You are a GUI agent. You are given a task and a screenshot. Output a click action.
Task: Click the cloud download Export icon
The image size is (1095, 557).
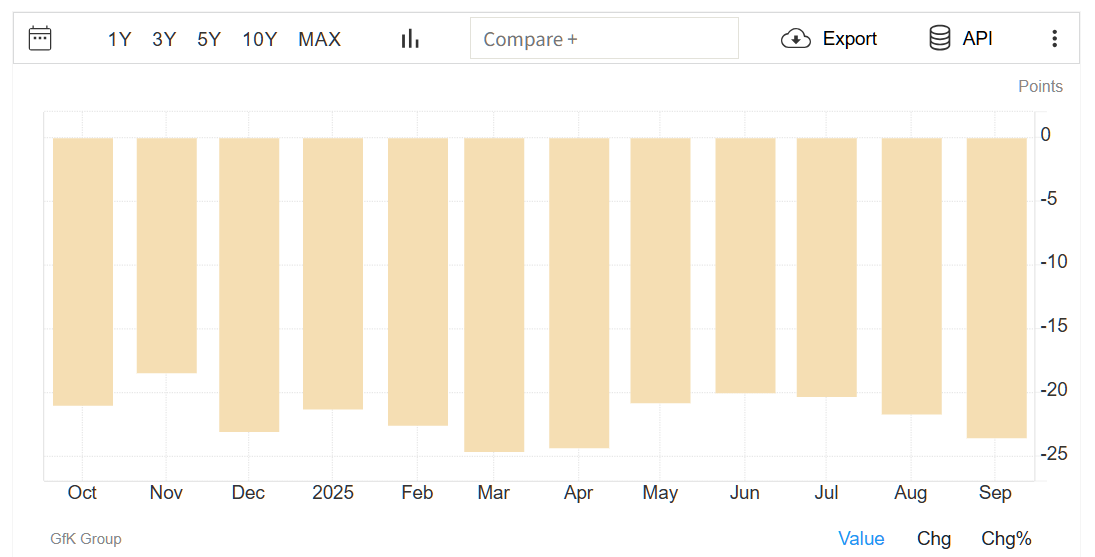[795, 38]
